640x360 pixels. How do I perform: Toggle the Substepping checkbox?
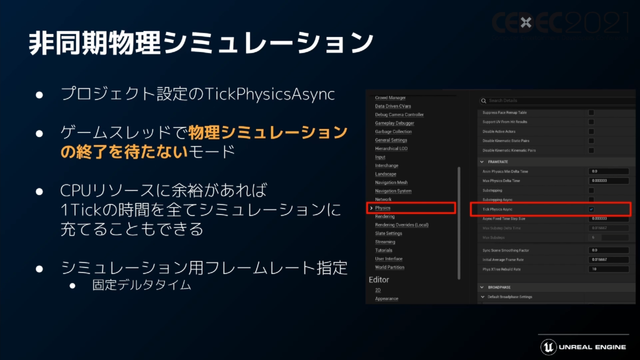[591, 191]
